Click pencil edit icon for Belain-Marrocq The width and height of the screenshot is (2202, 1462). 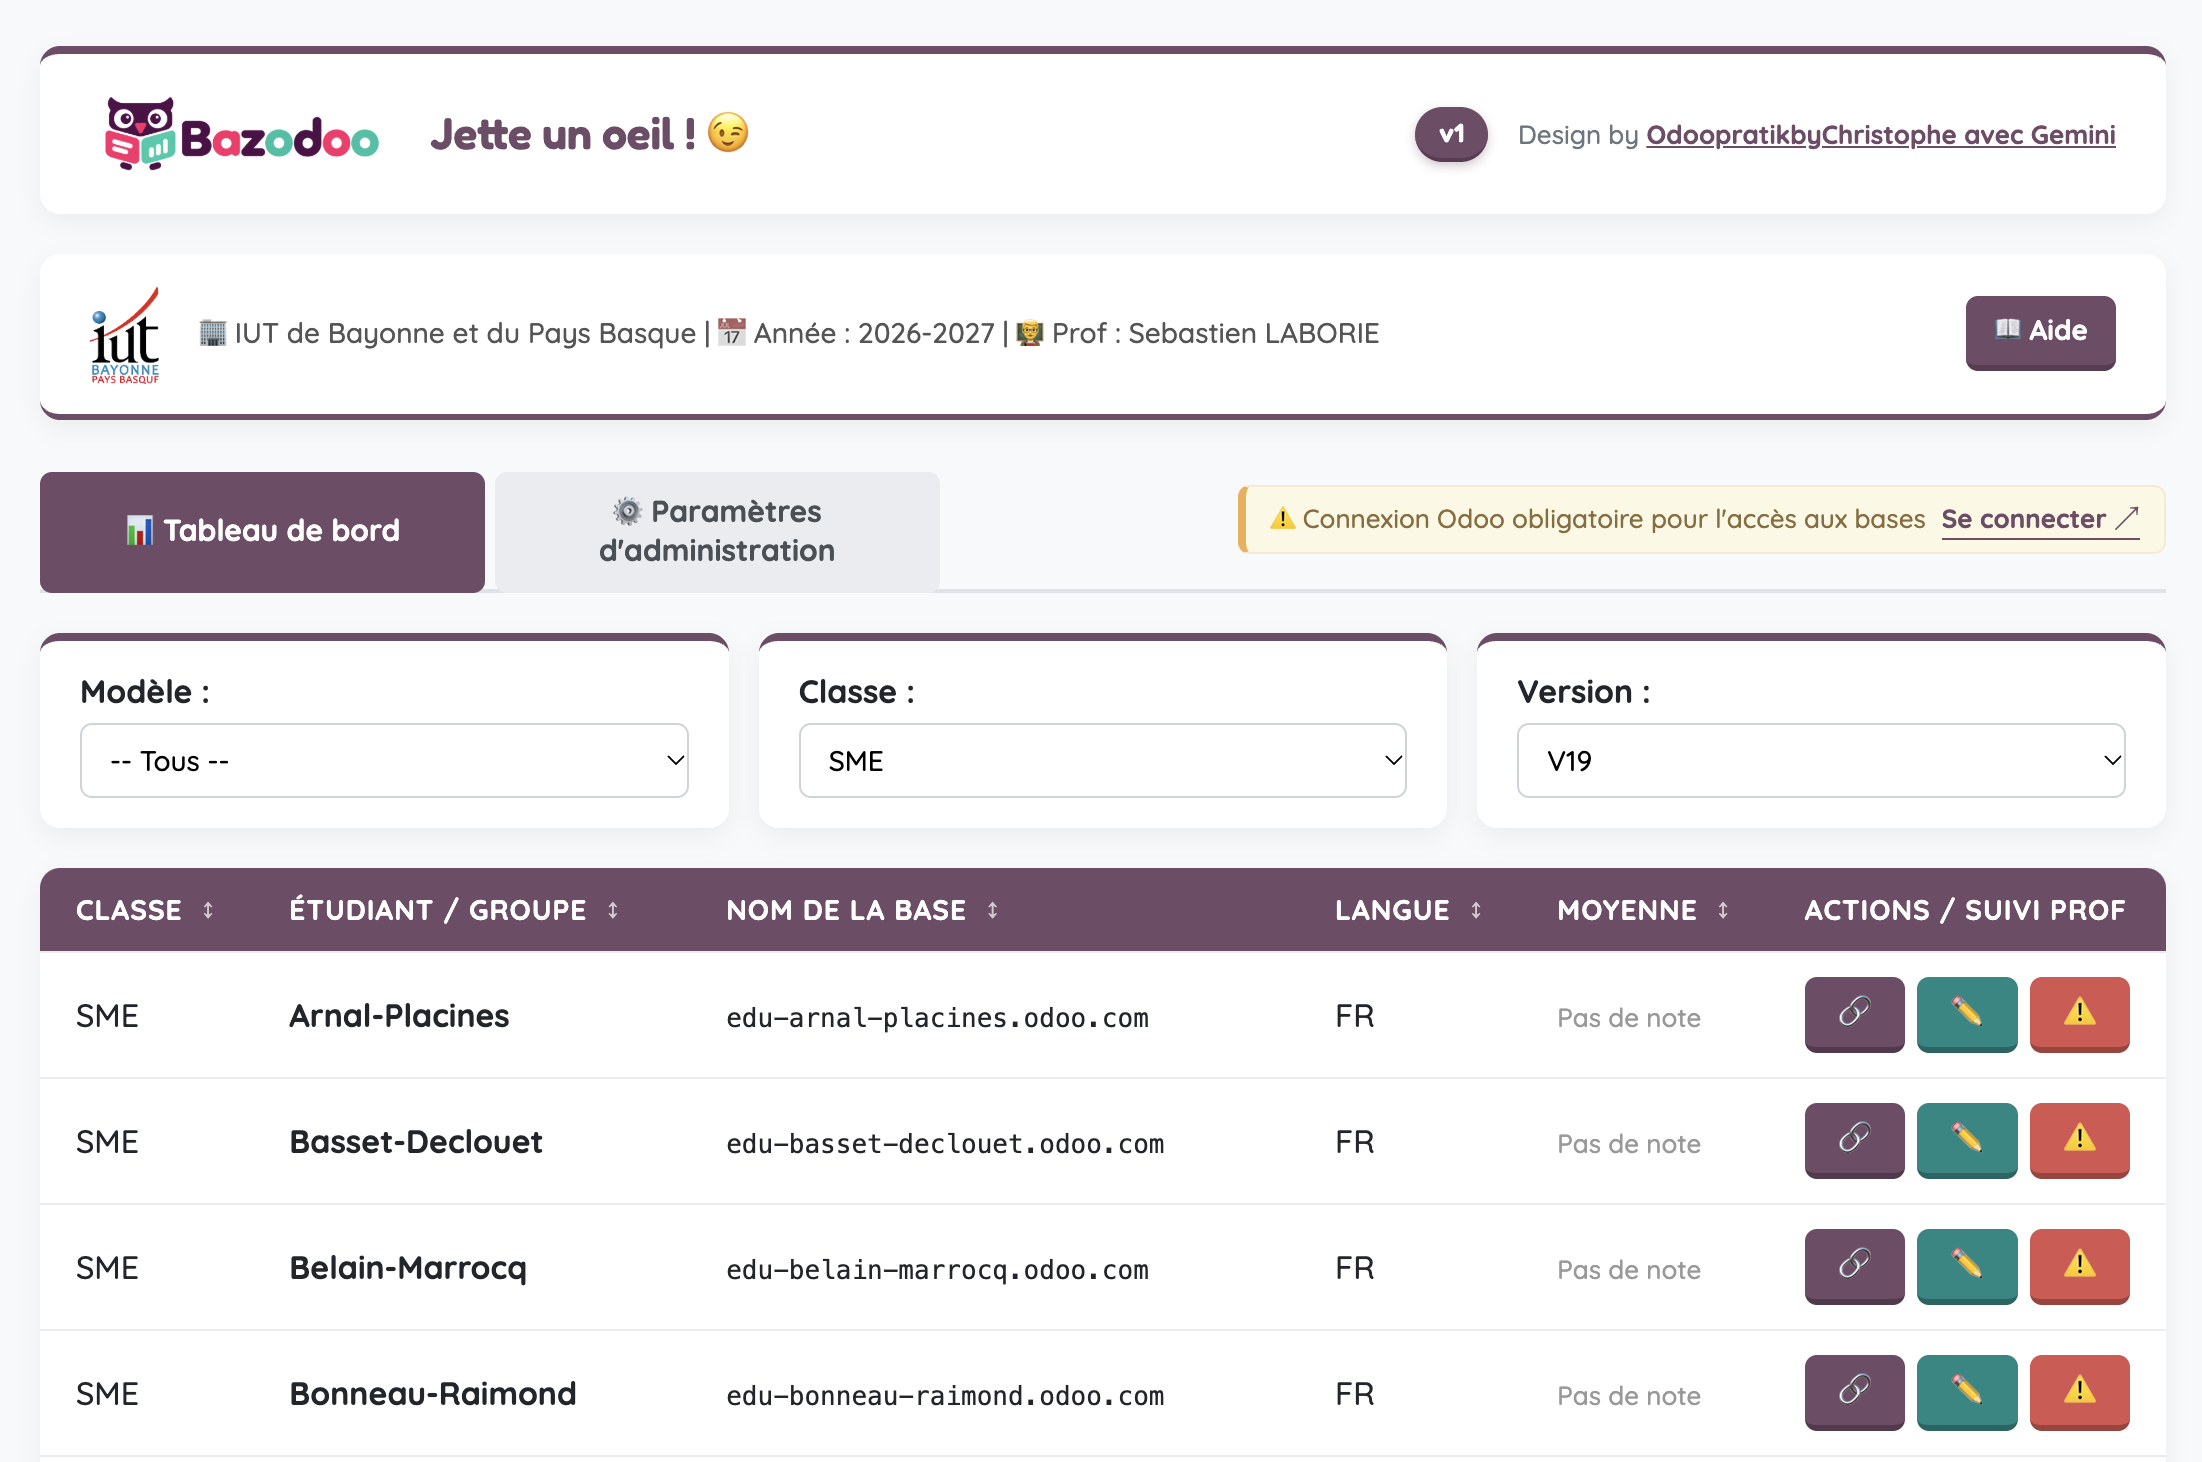click(1967, 1265)
